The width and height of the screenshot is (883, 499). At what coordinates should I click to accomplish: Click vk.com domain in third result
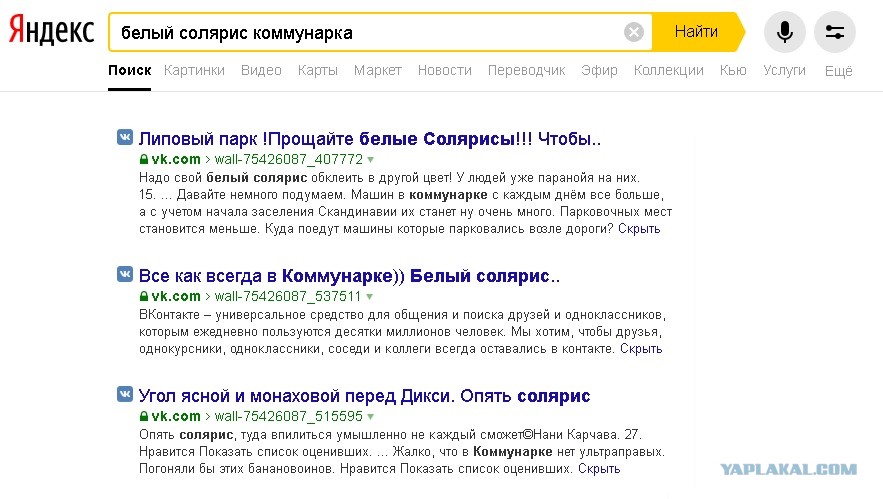pos(176,416)
